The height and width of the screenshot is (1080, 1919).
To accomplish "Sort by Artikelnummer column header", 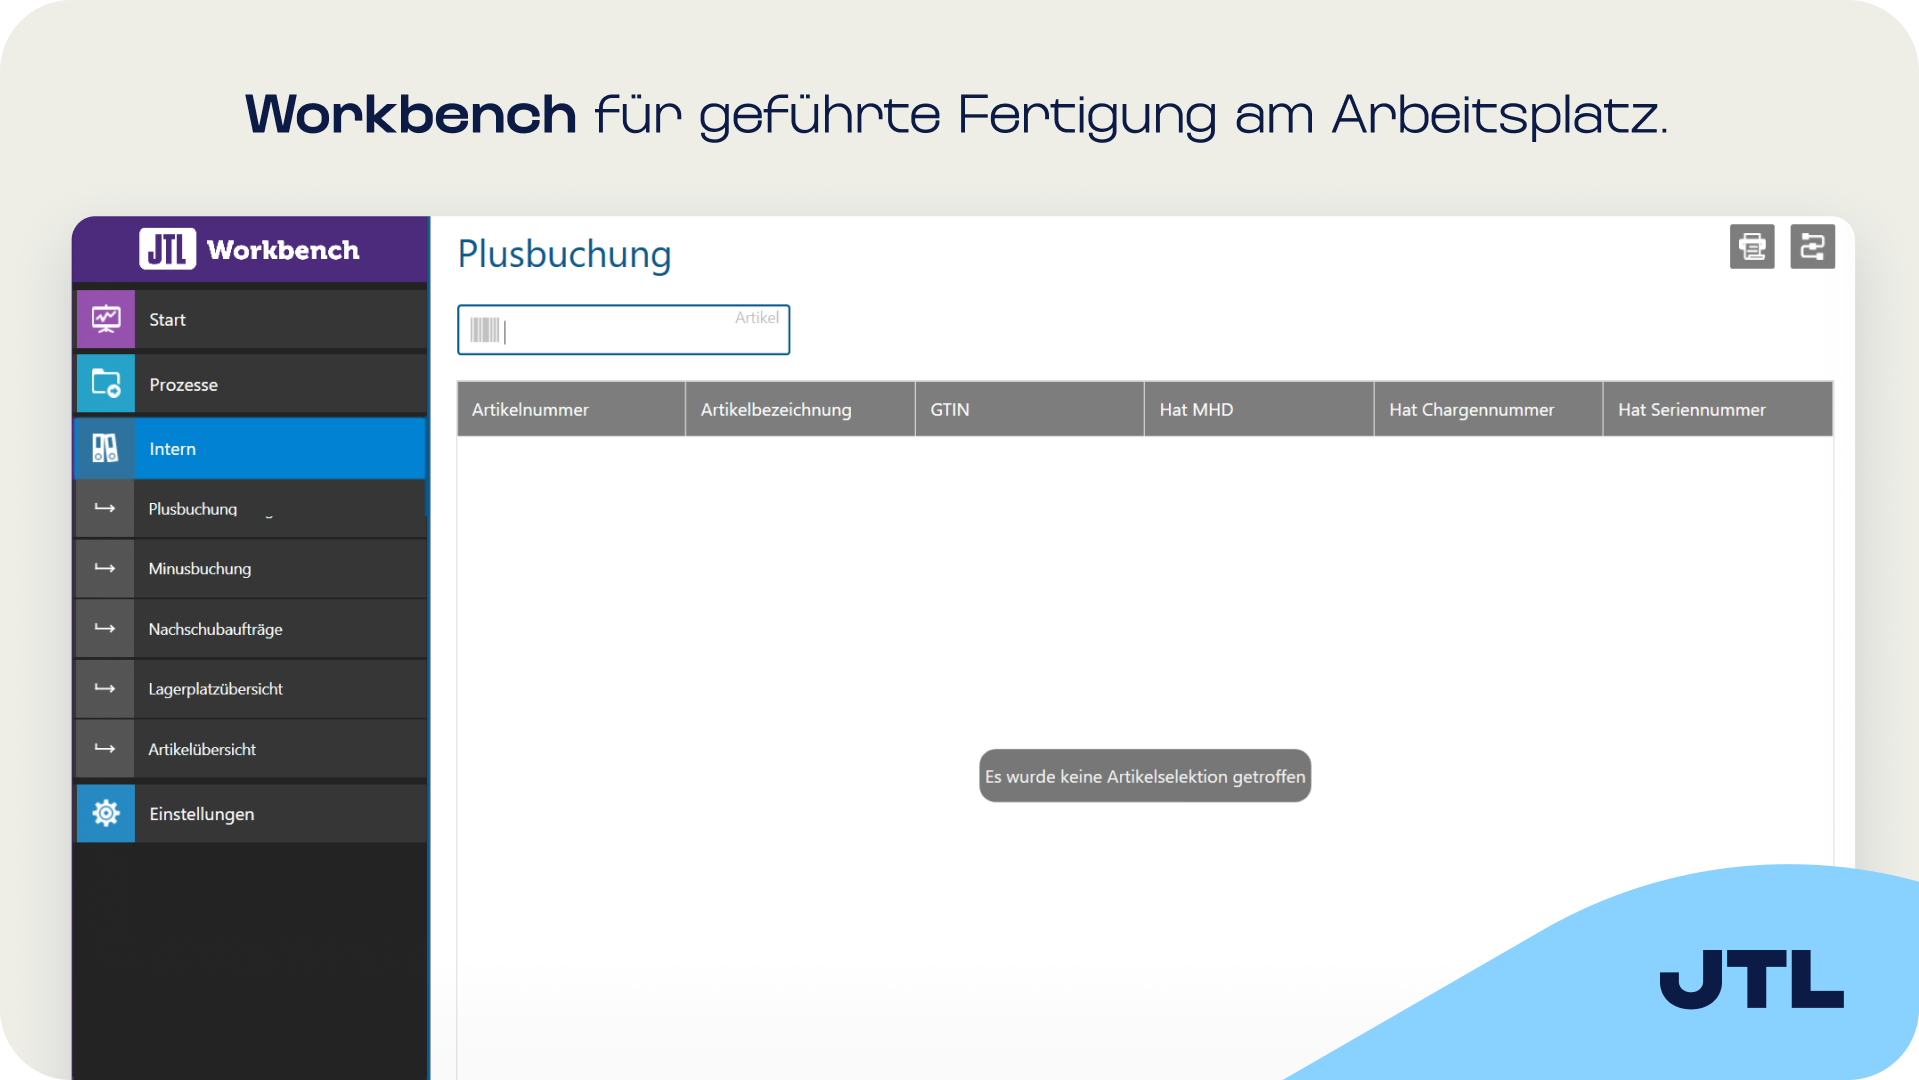I will 571,409.
